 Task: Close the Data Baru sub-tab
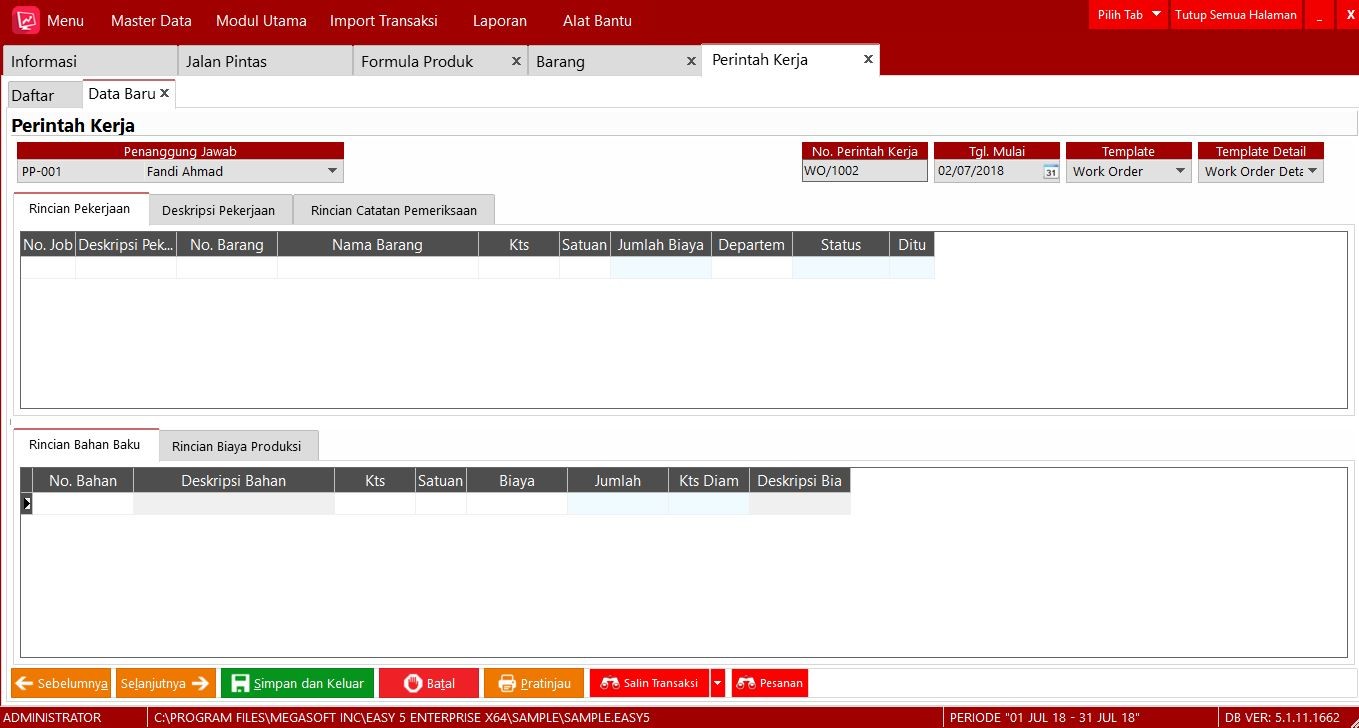(x=165, y=93)
